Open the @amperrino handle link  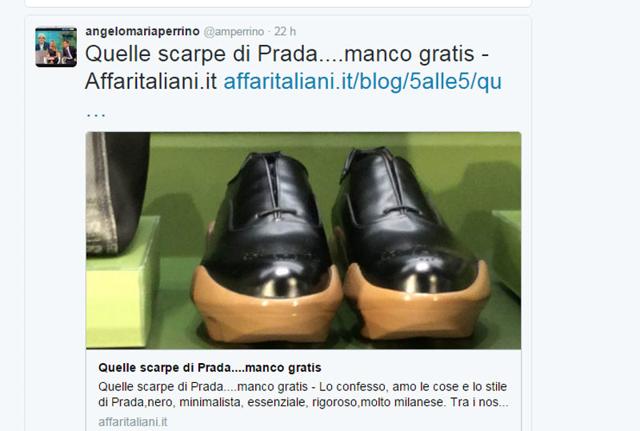click(233, 31)
